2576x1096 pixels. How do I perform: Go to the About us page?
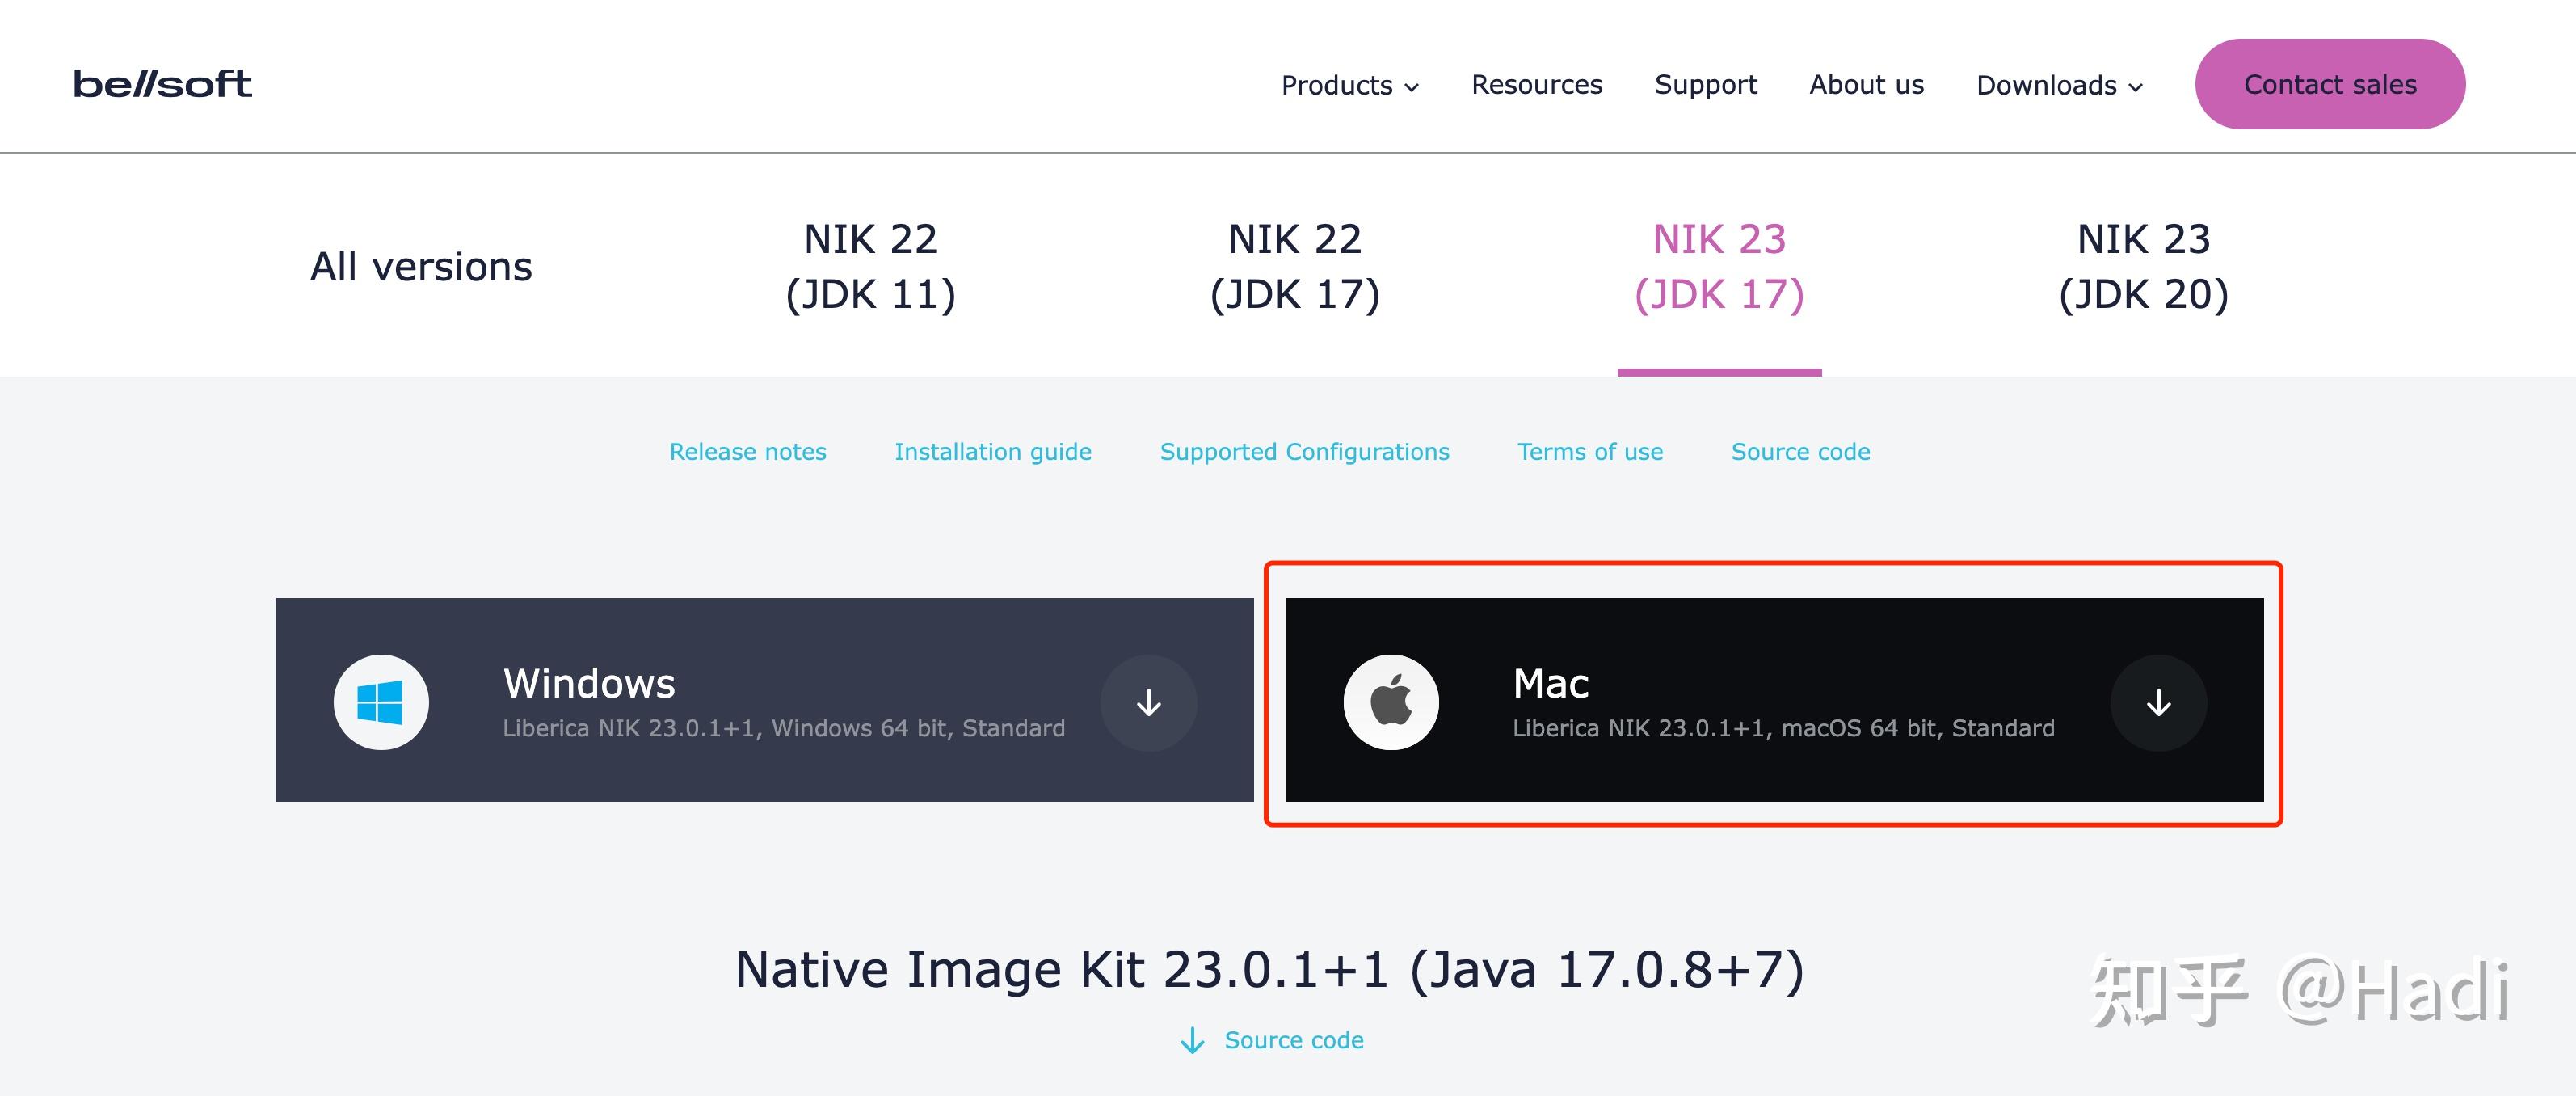pos(1866,85)
